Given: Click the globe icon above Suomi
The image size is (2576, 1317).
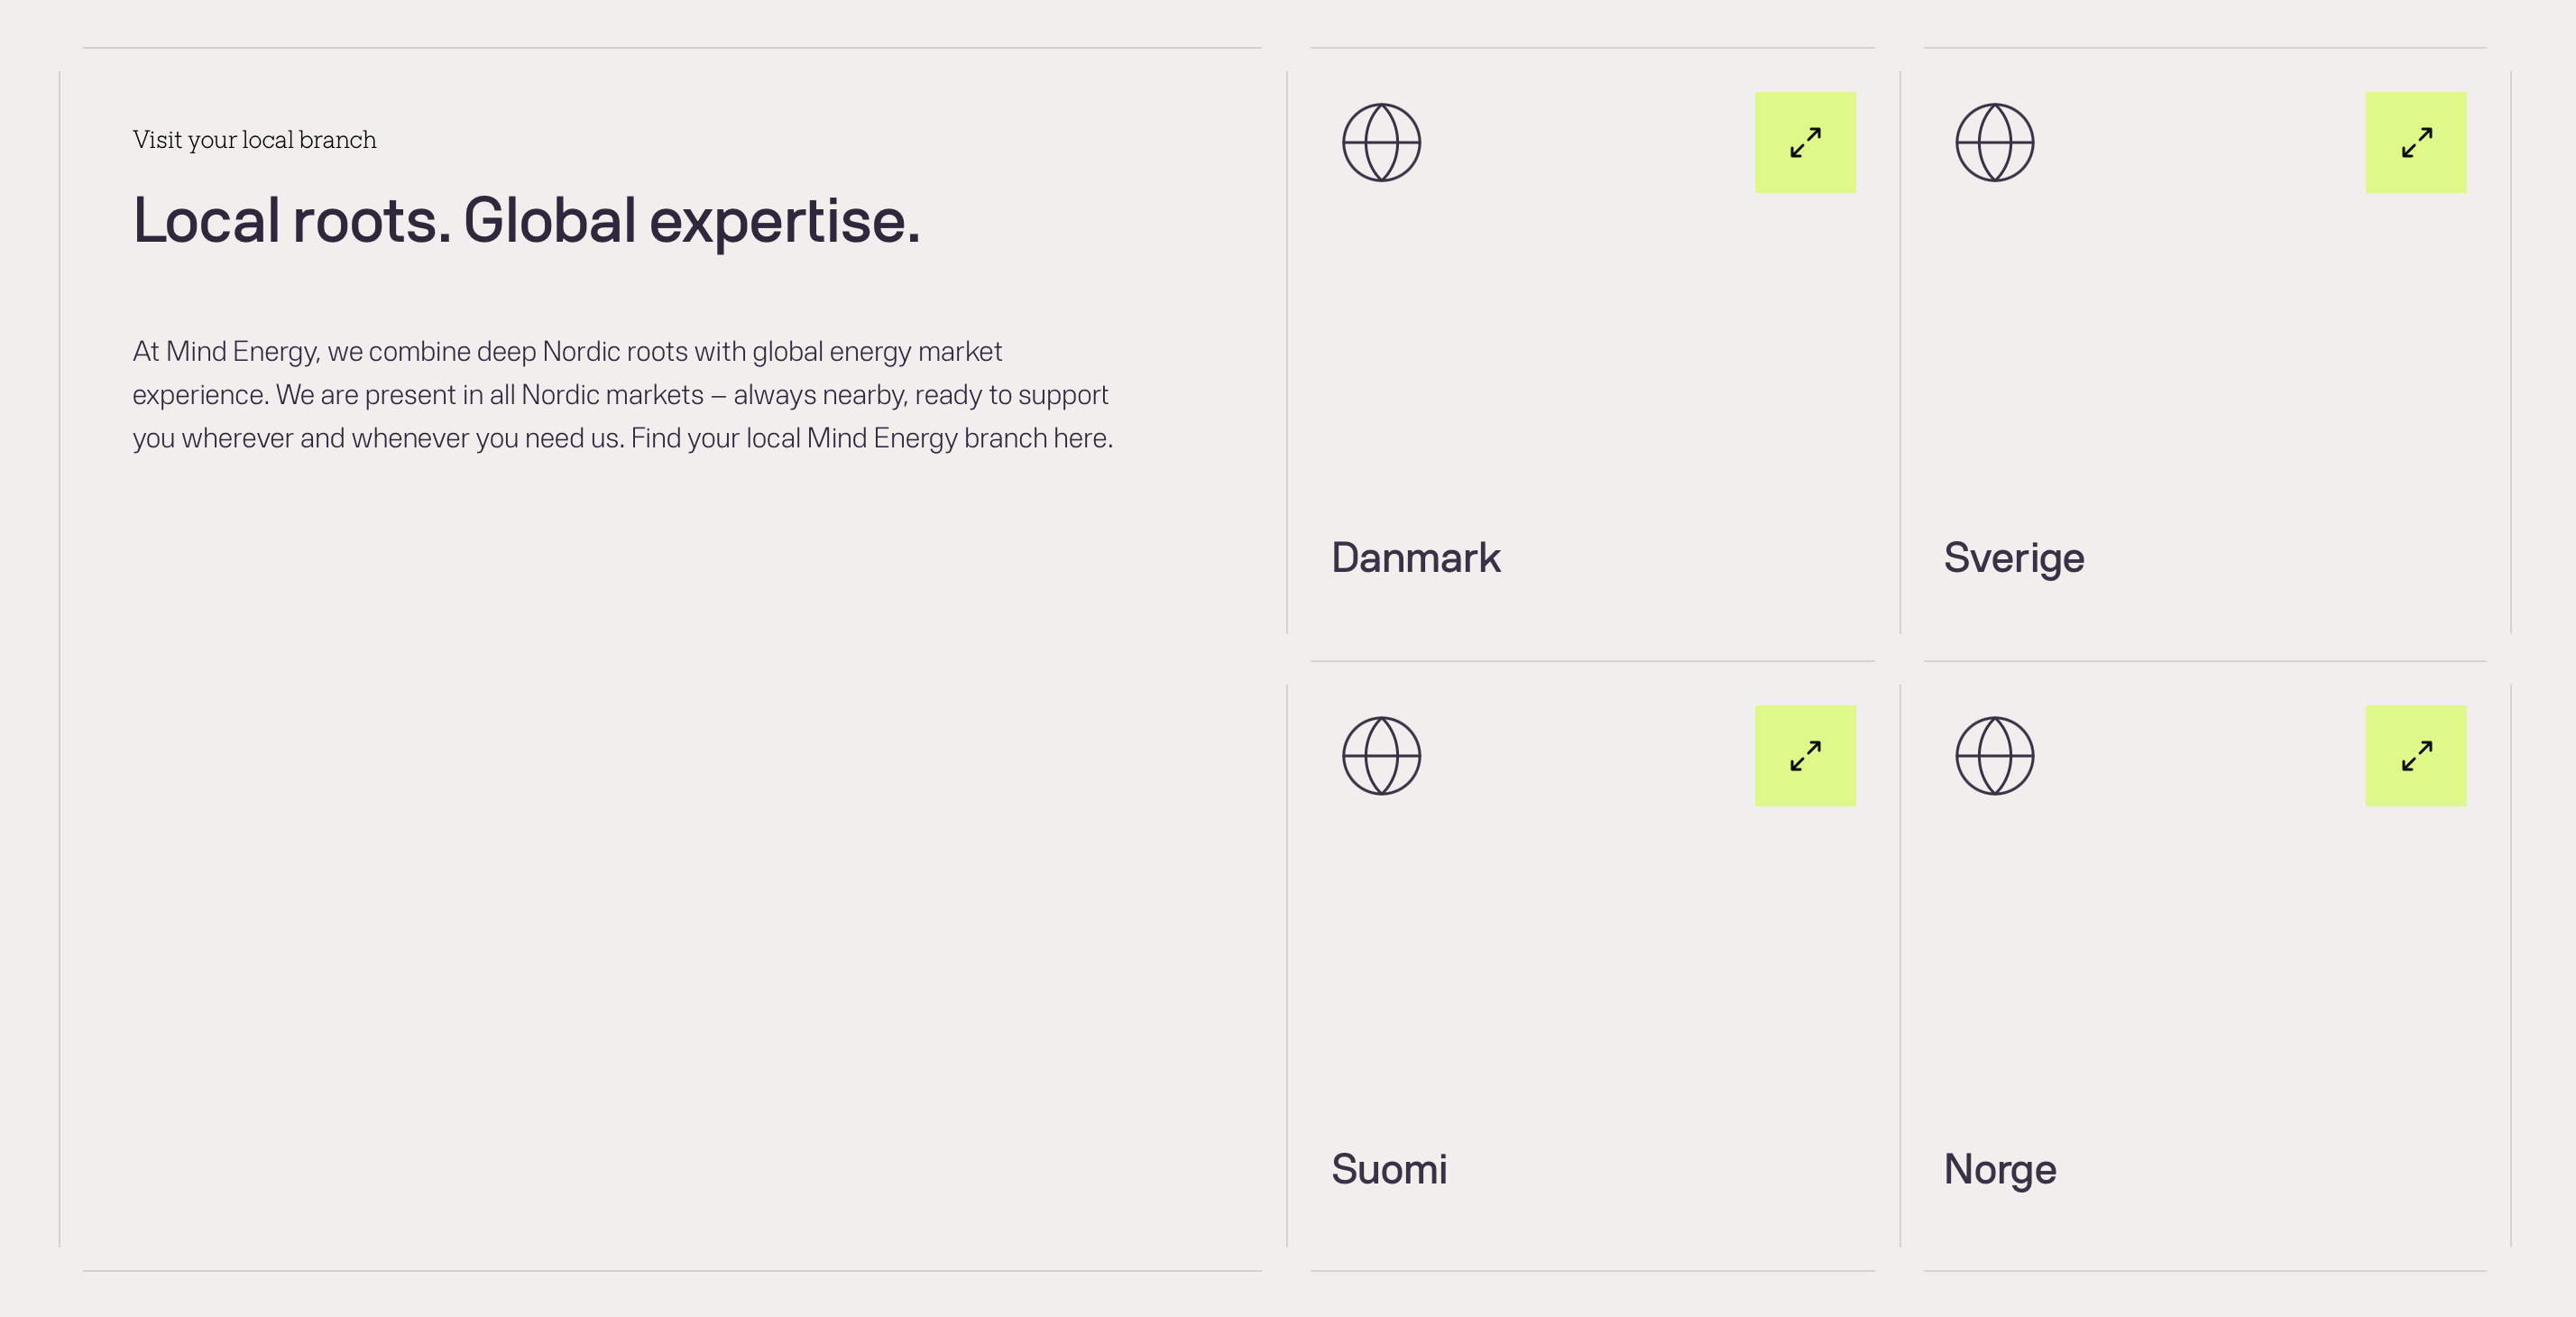Looking at the screenshot, I should tap(1381, 755).
